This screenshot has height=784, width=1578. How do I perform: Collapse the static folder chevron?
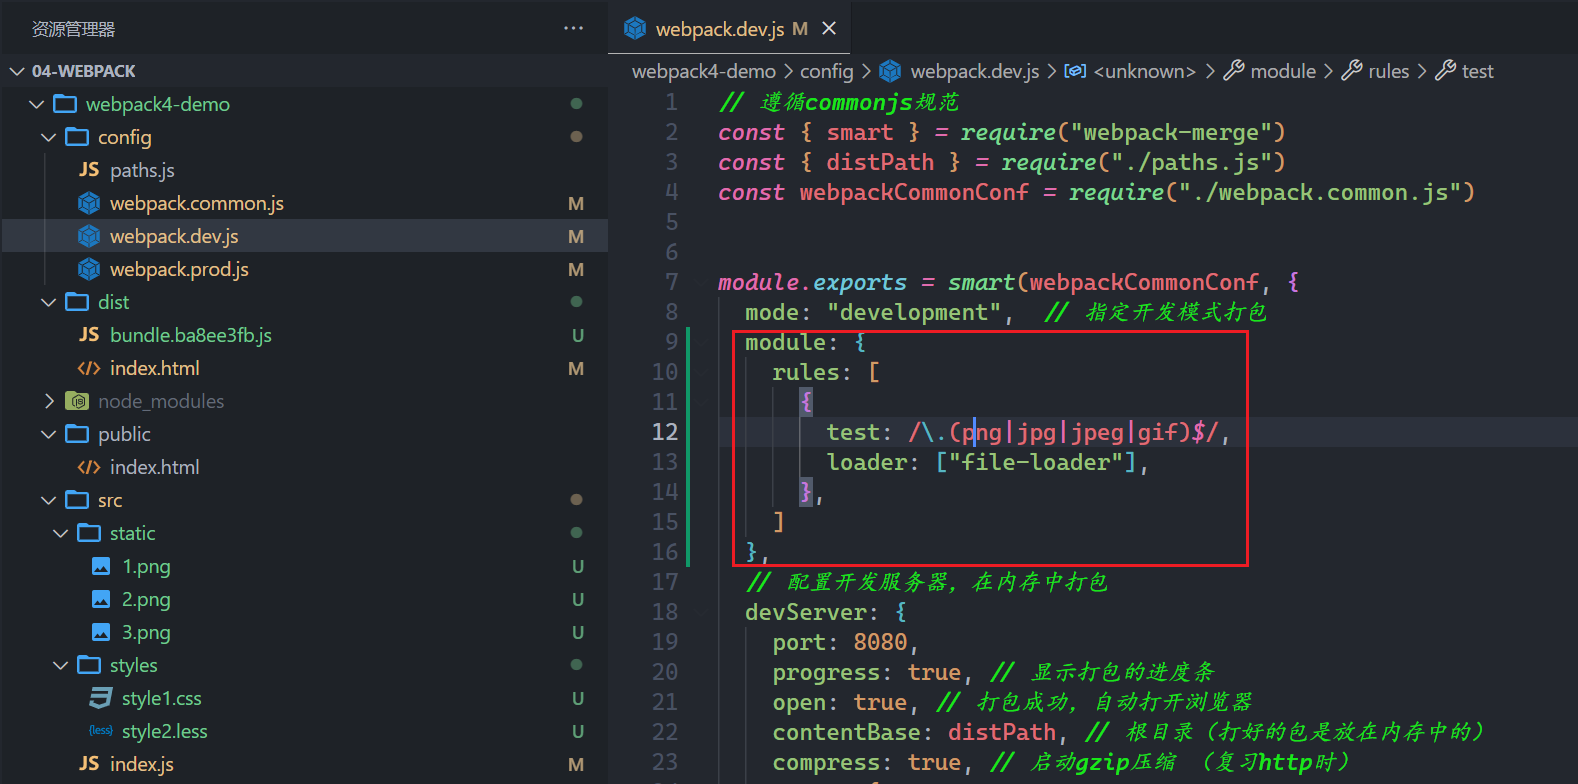(x=61, y=533)
